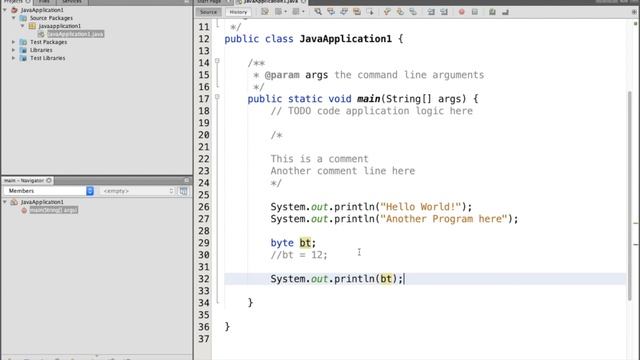
Task: Select Source Packages folder
Action: (x=51, y=18)
